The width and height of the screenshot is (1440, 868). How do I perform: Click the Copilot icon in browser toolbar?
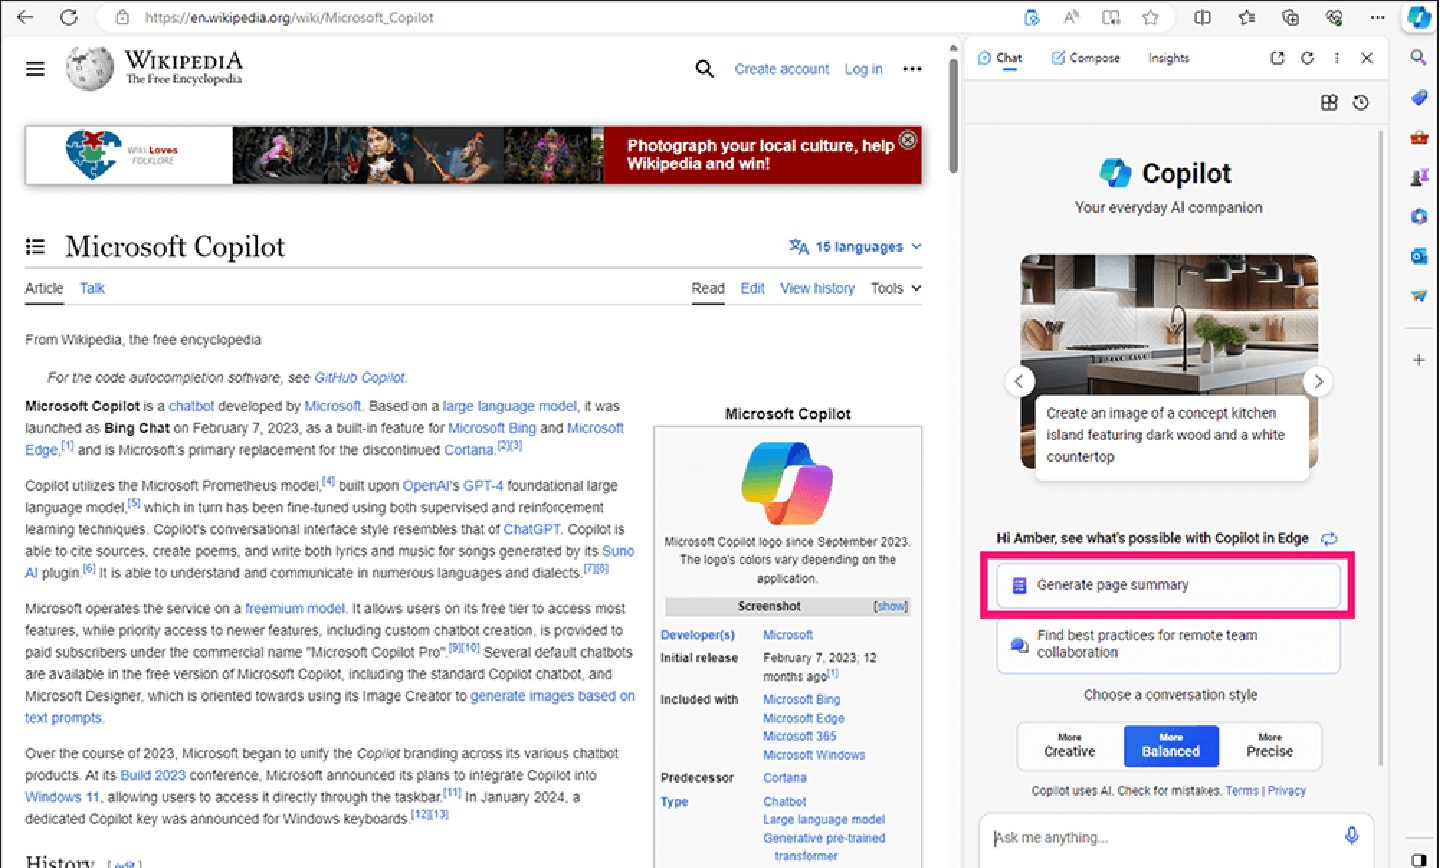[1418, 17]
